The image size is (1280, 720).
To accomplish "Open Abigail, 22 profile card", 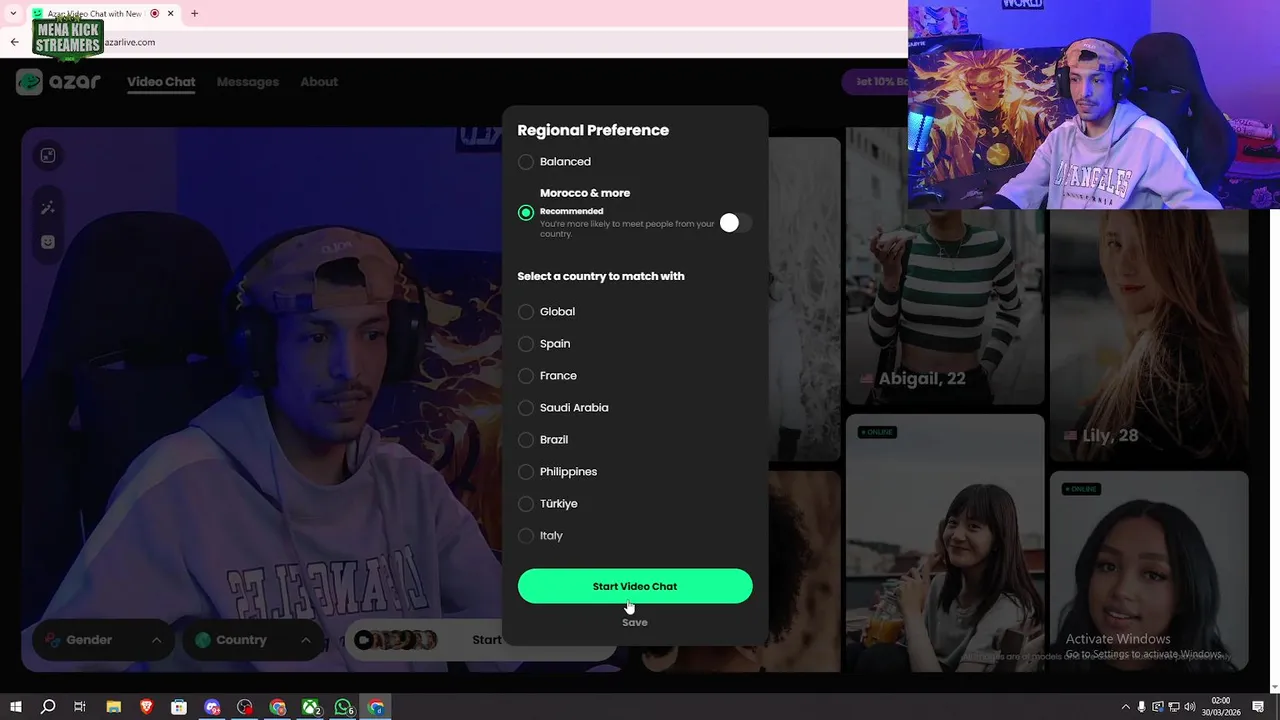I will 945,266.
